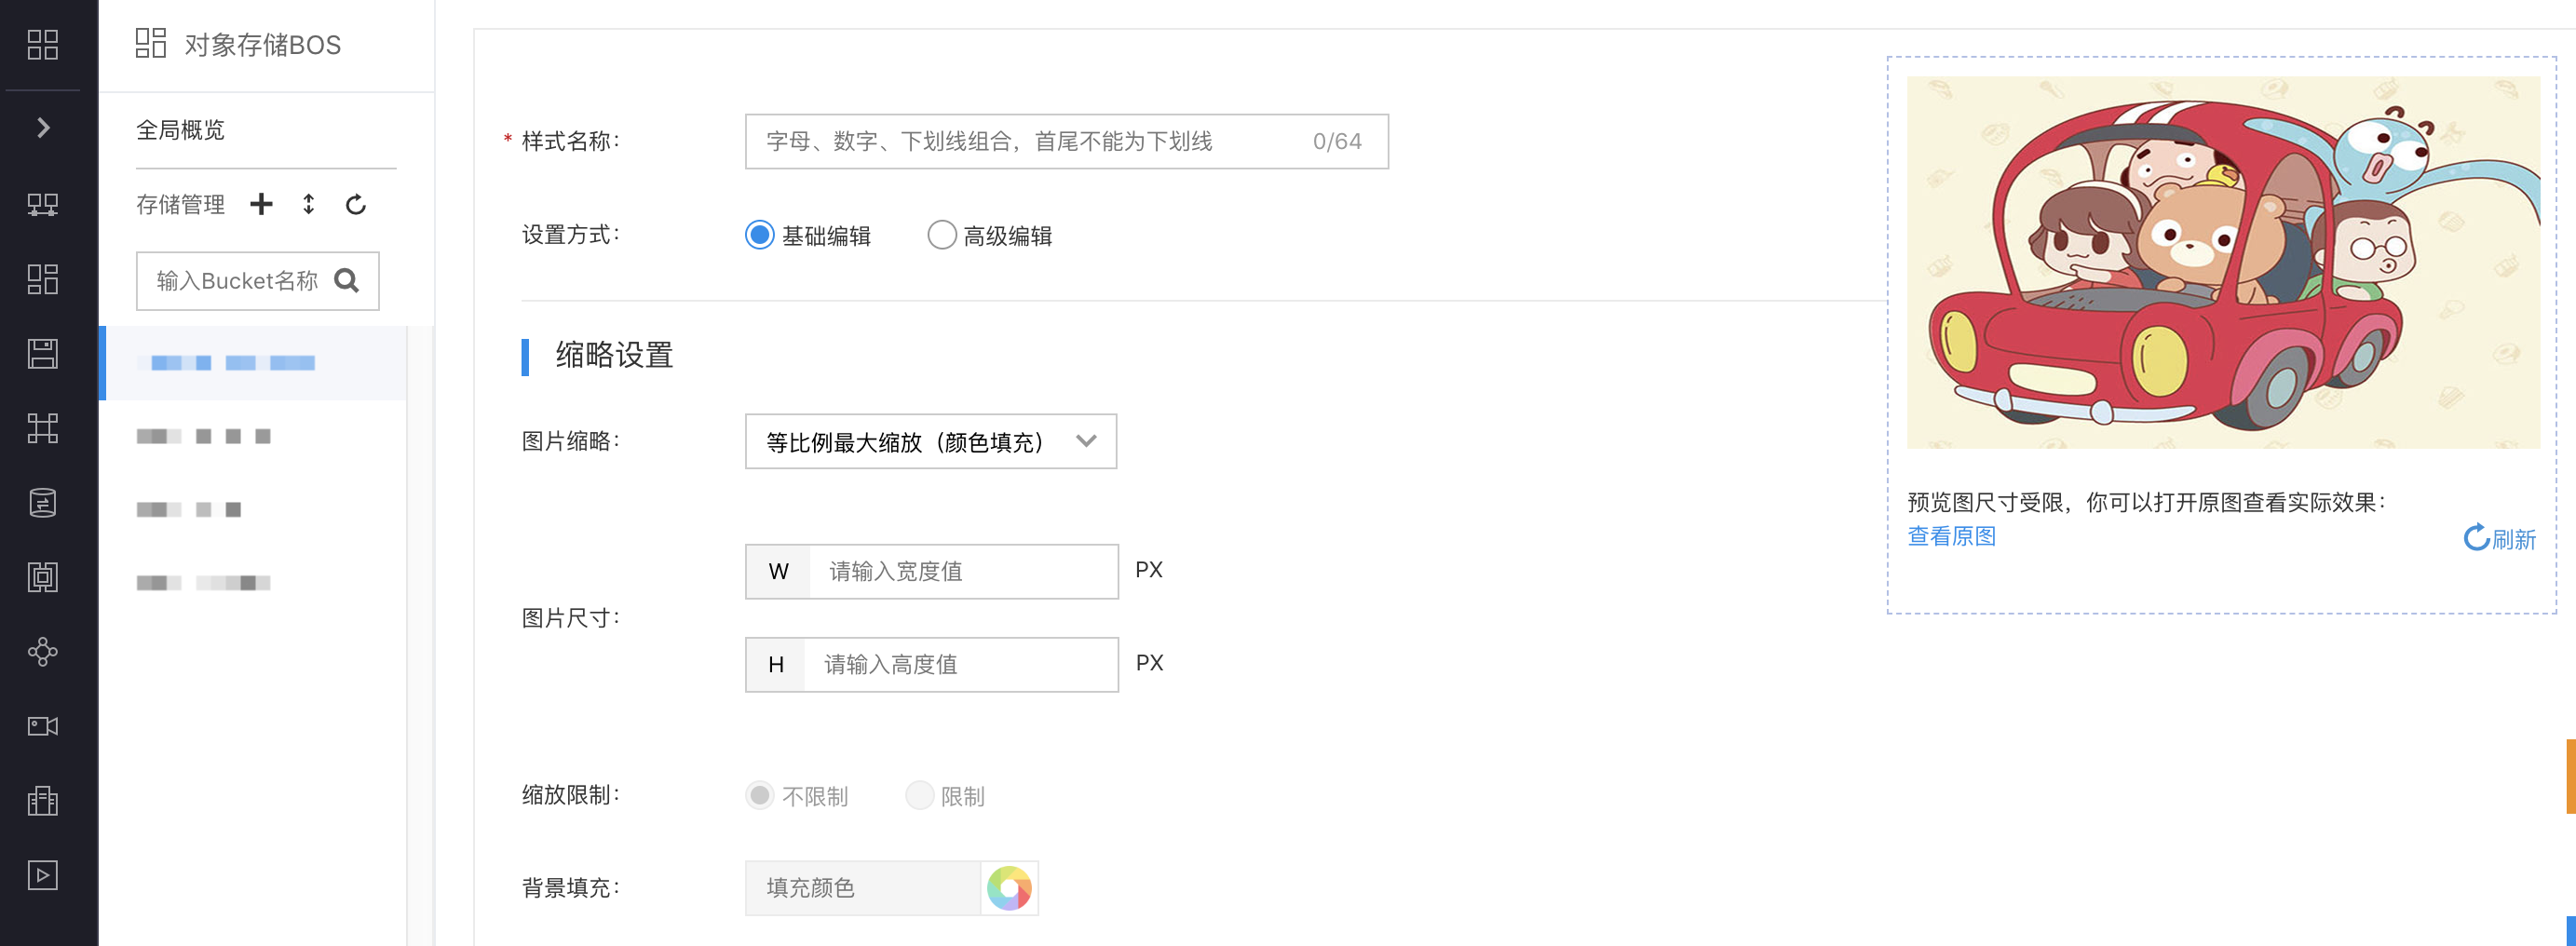Select 基础编辑 radio option
Viewport: 2576px width, 946px height.
point(808,236)
